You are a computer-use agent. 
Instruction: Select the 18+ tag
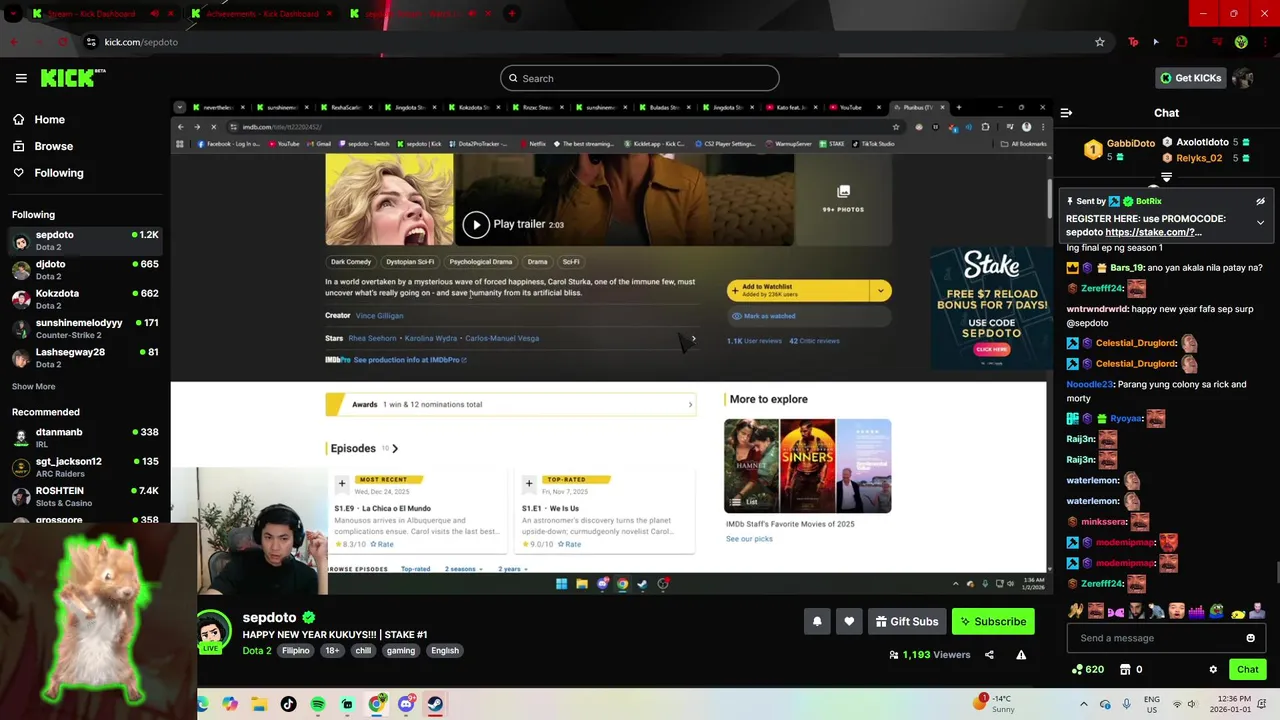(332, 650)
